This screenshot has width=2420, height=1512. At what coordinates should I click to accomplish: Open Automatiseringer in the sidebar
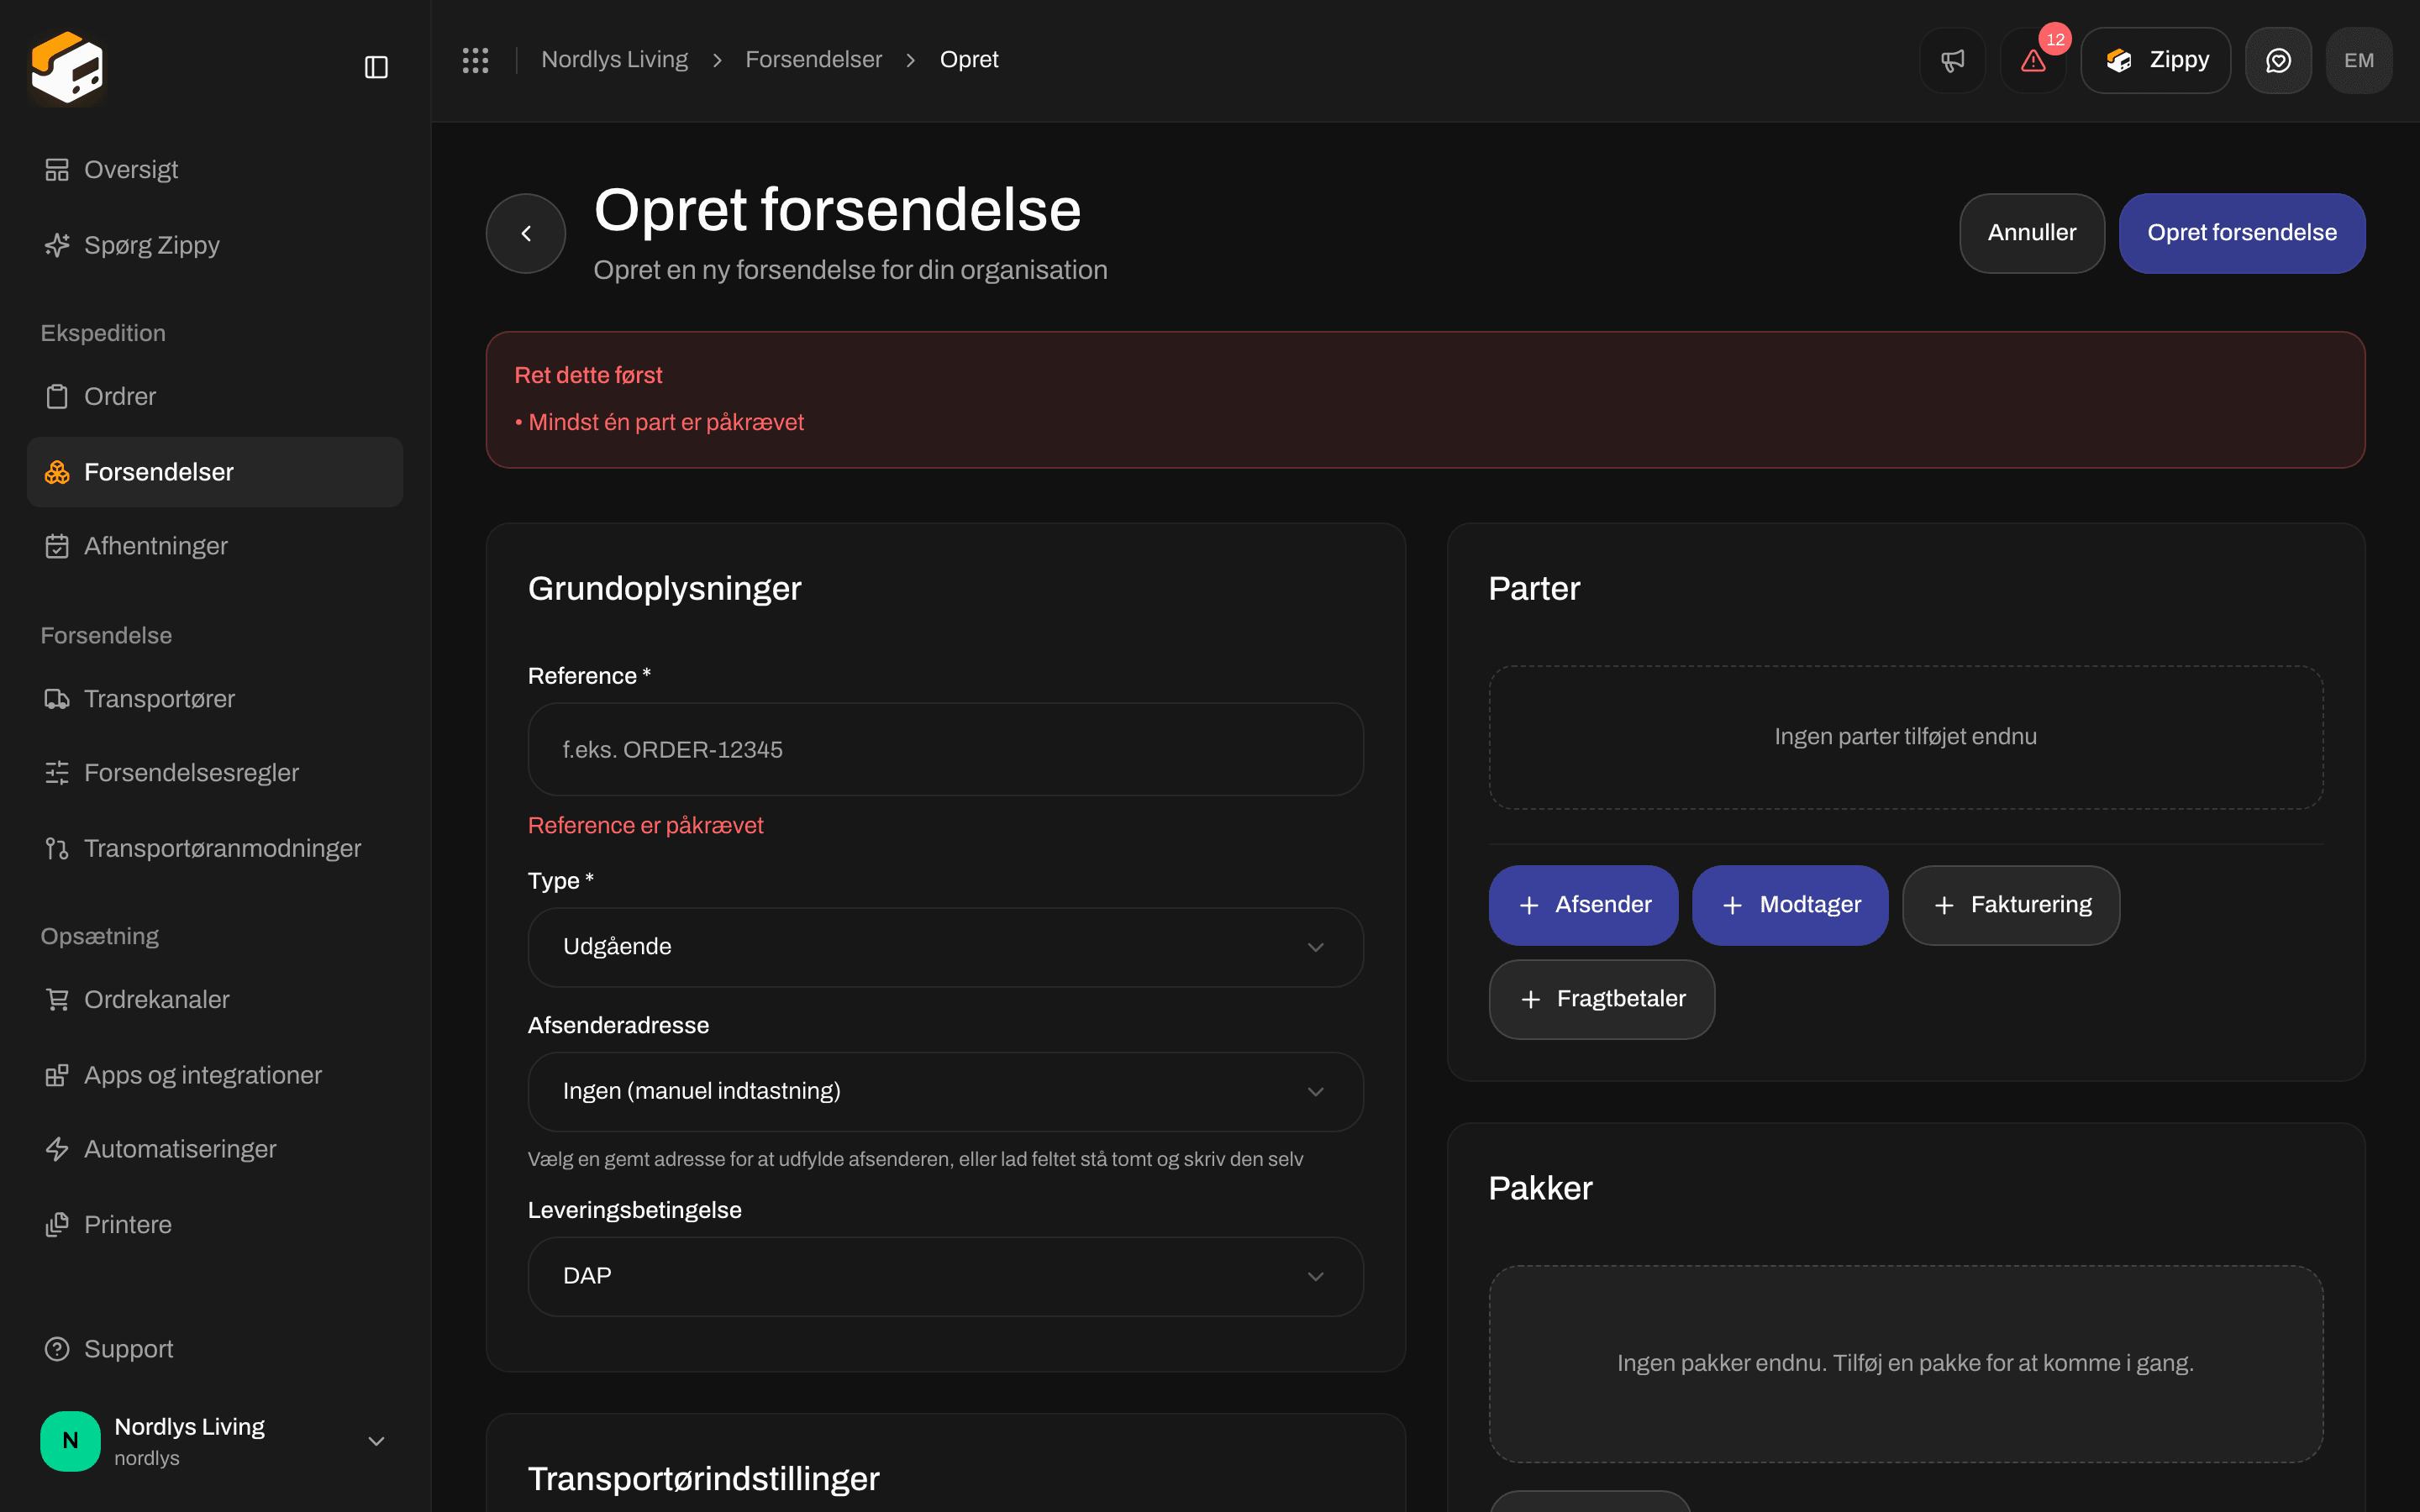pyautogui.click(x=215, y=1149)
